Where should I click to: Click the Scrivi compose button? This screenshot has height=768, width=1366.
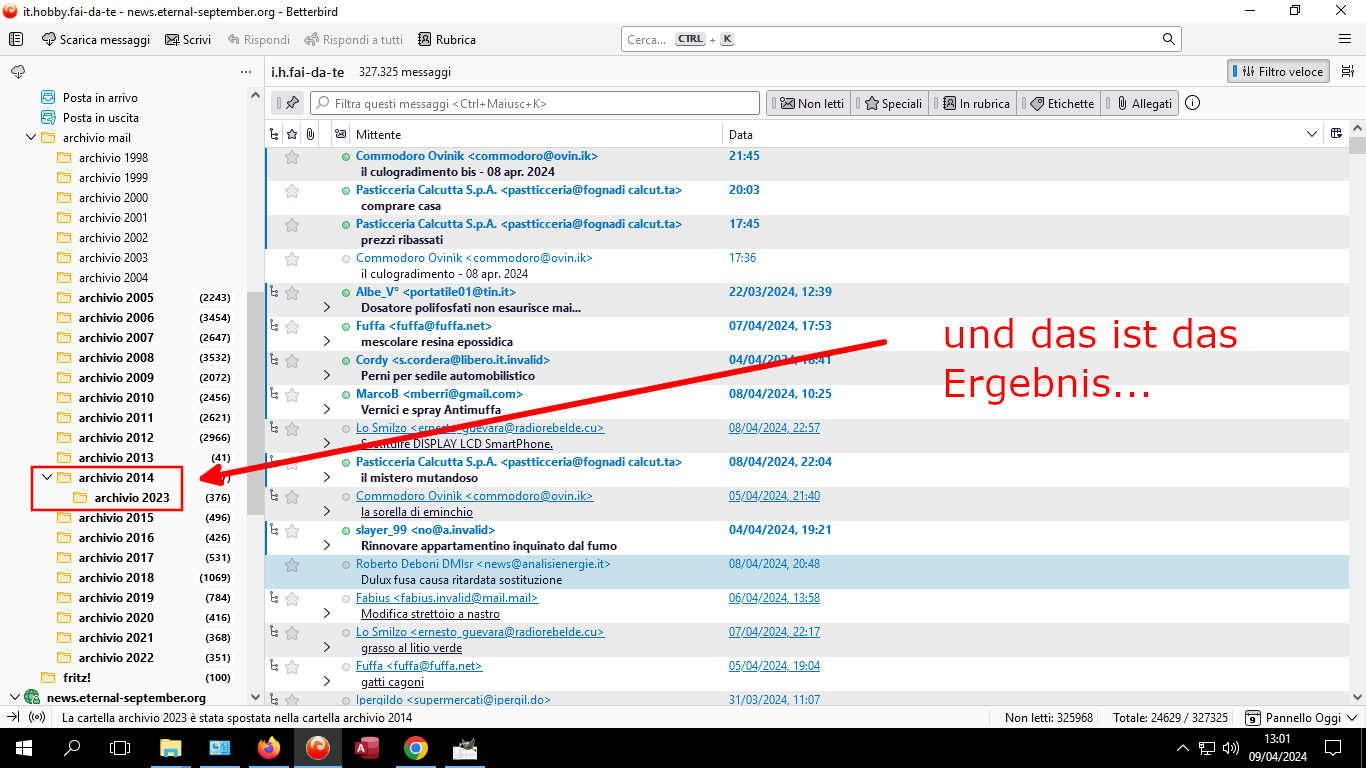(188, 40)
